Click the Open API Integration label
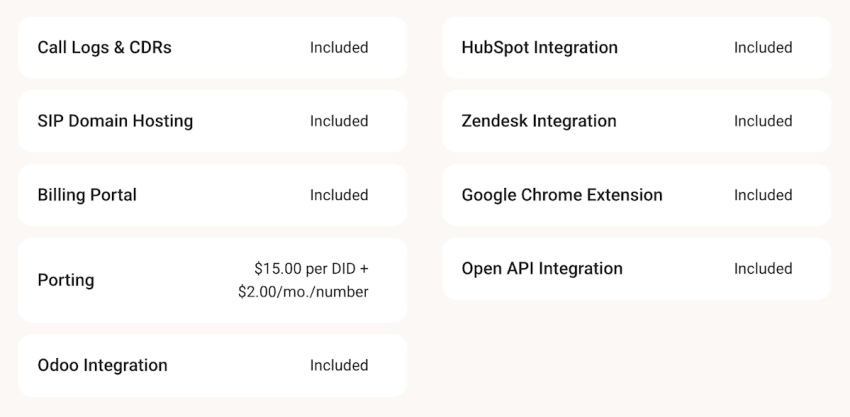850x417 pixels. 542,269
